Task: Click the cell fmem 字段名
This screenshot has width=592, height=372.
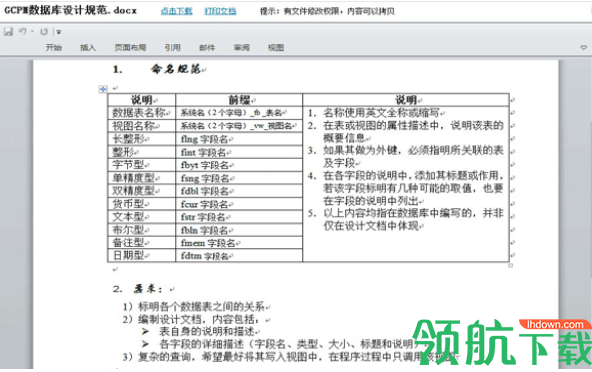Action: pyautogui.click(x=239, y=243)
